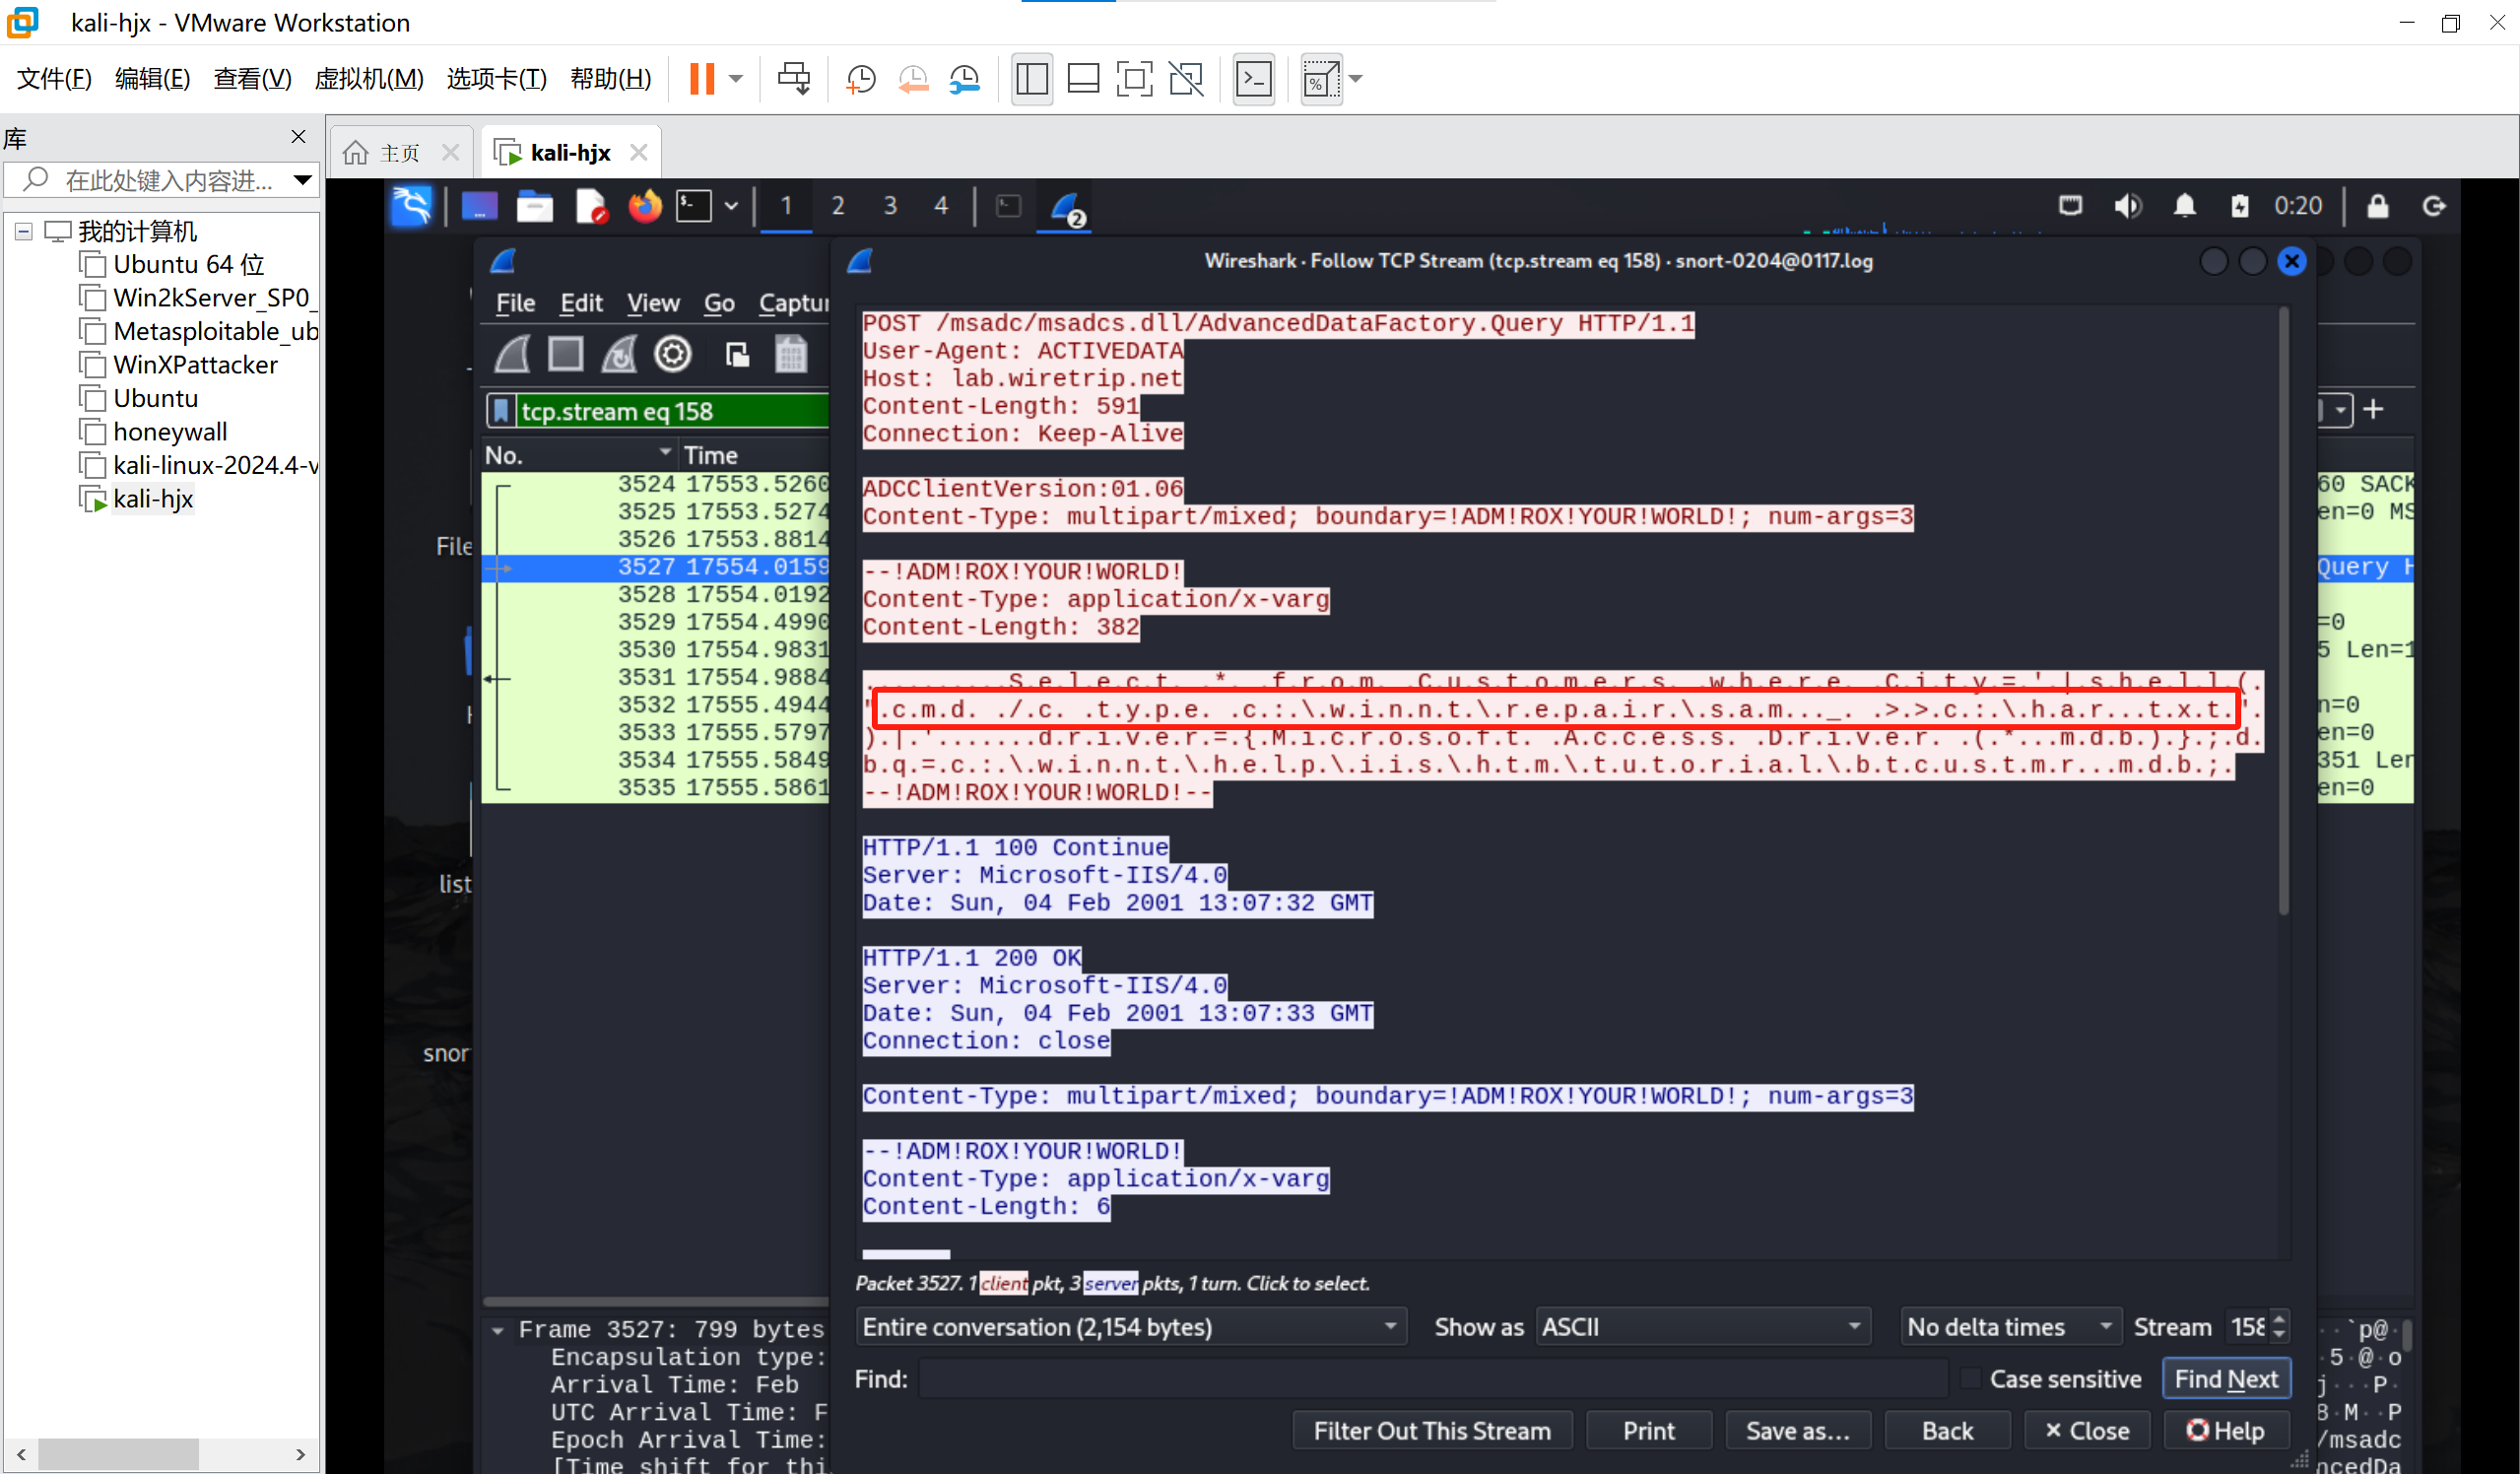
Task: Open the Entire conversation dropdown
Action: tap(1130, 1327)
